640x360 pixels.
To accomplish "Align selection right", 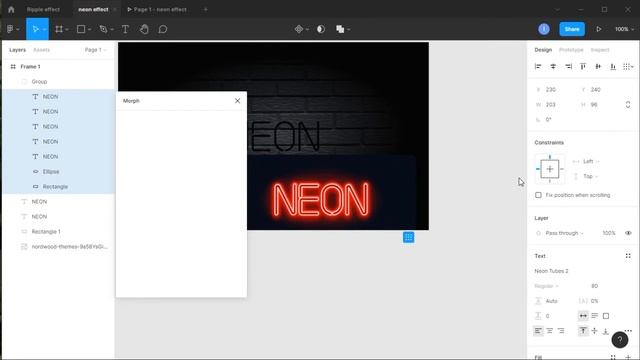I will tap(568, 67).
